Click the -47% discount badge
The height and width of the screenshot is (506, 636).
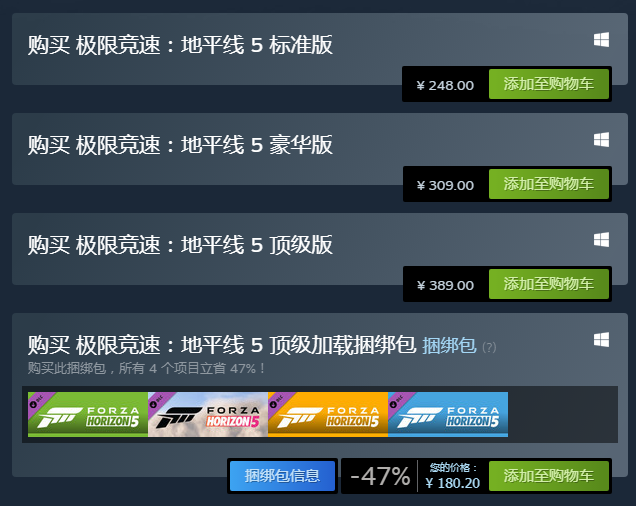pos(380,476)
